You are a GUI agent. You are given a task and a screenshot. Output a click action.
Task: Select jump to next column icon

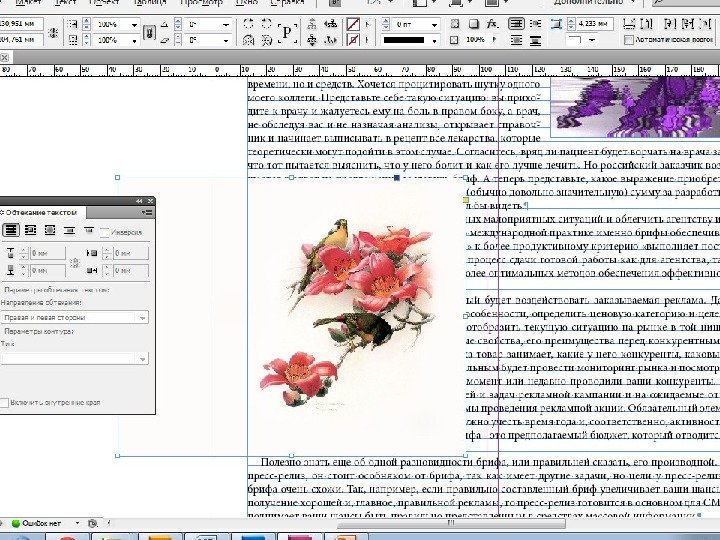point(91,230)
